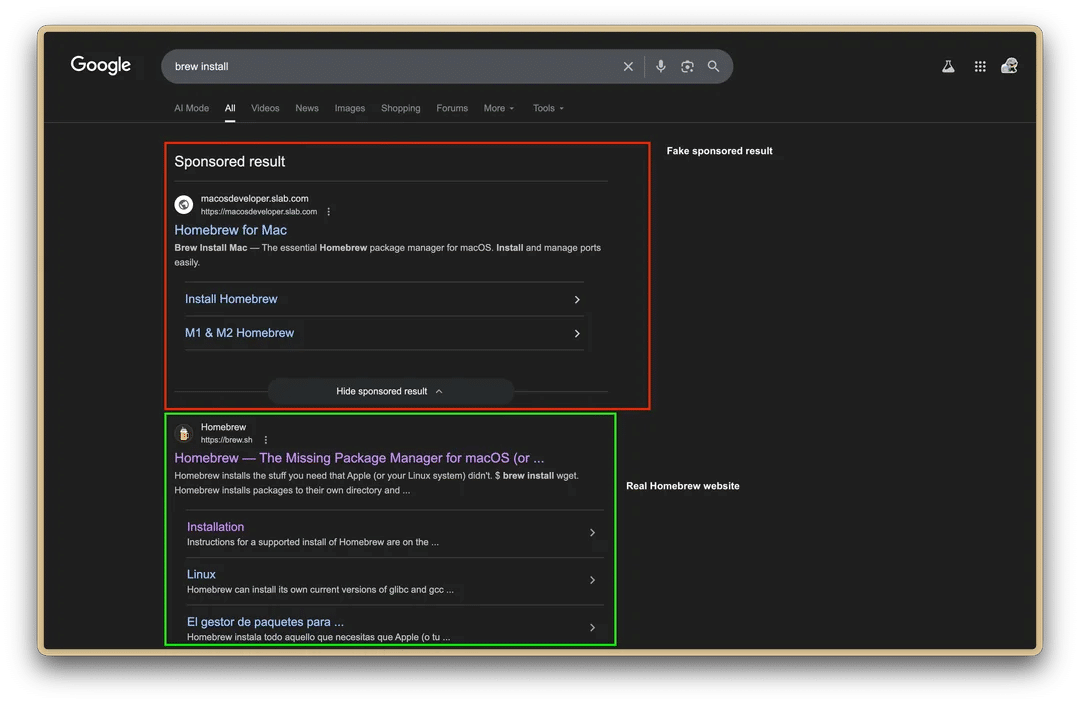Image resolution: width=1080 pixels, height=705 pixels.
Task: Click the profile avatar icon
Action: (x=1010, y=65)
